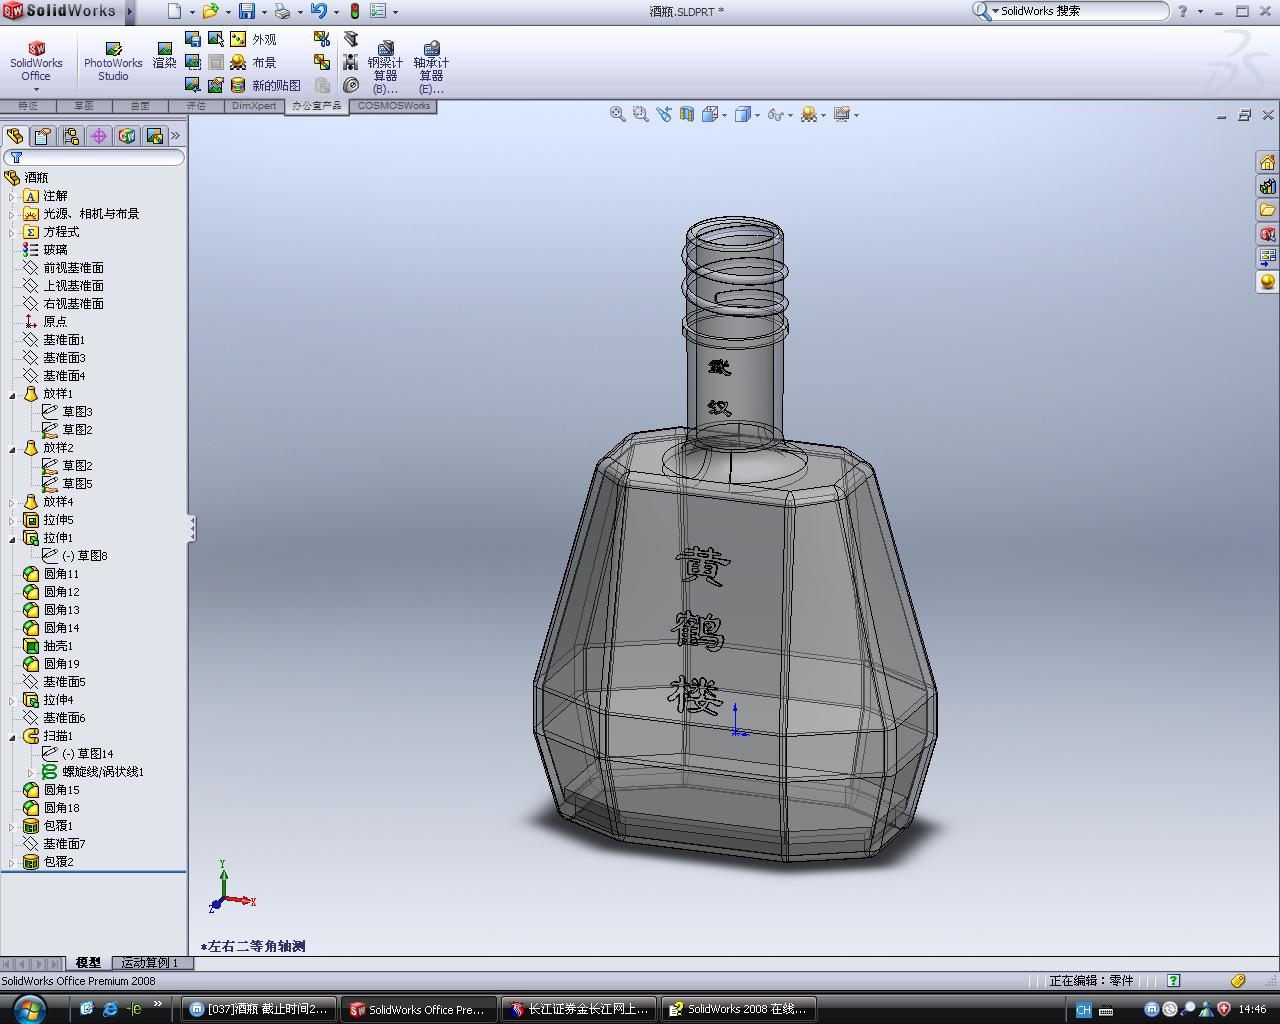
Task: Click the 渲染 render icon
Action: click(x=164, y=56)
